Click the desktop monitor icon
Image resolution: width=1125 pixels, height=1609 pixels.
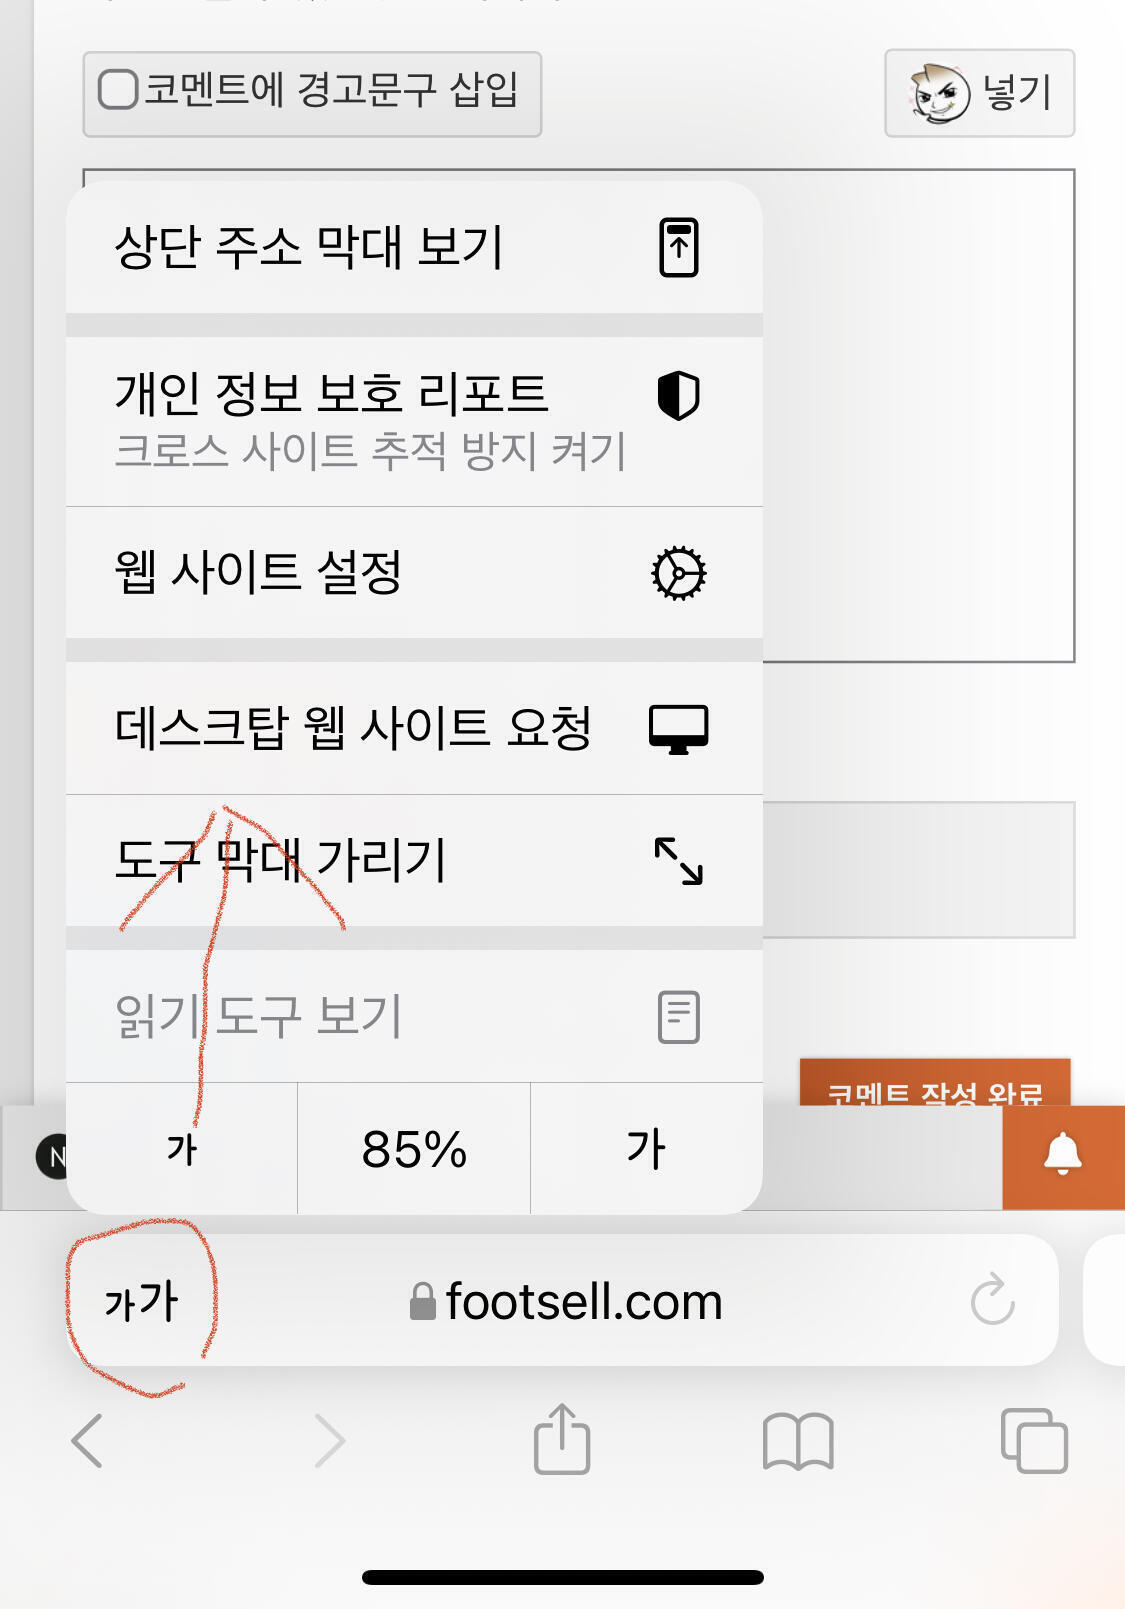pyautogui.click(x=678, y=728)
